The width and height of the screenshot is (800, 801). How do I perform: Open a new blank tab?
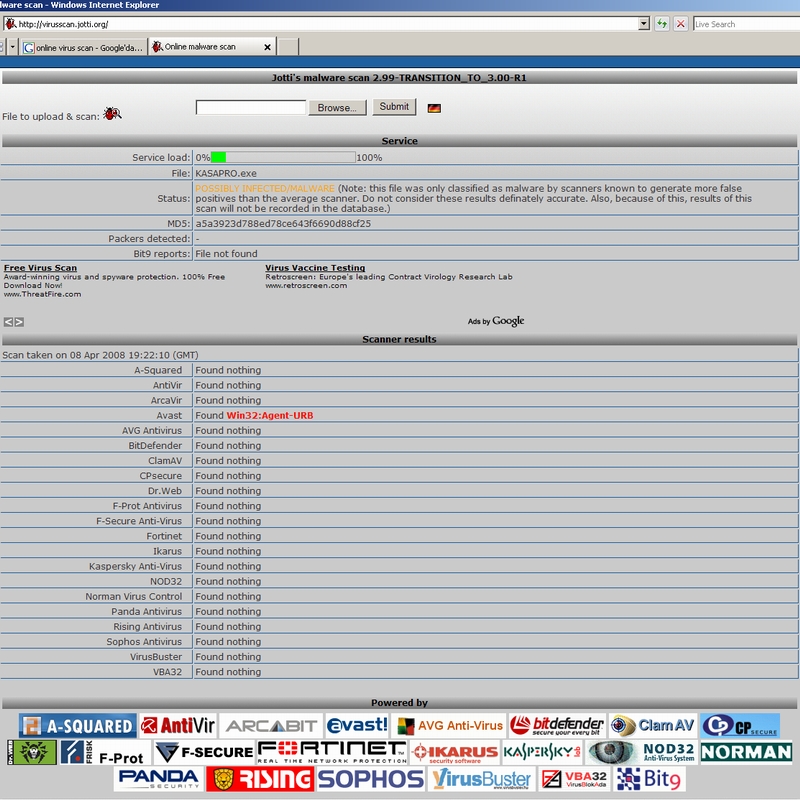tap(288, 47)
